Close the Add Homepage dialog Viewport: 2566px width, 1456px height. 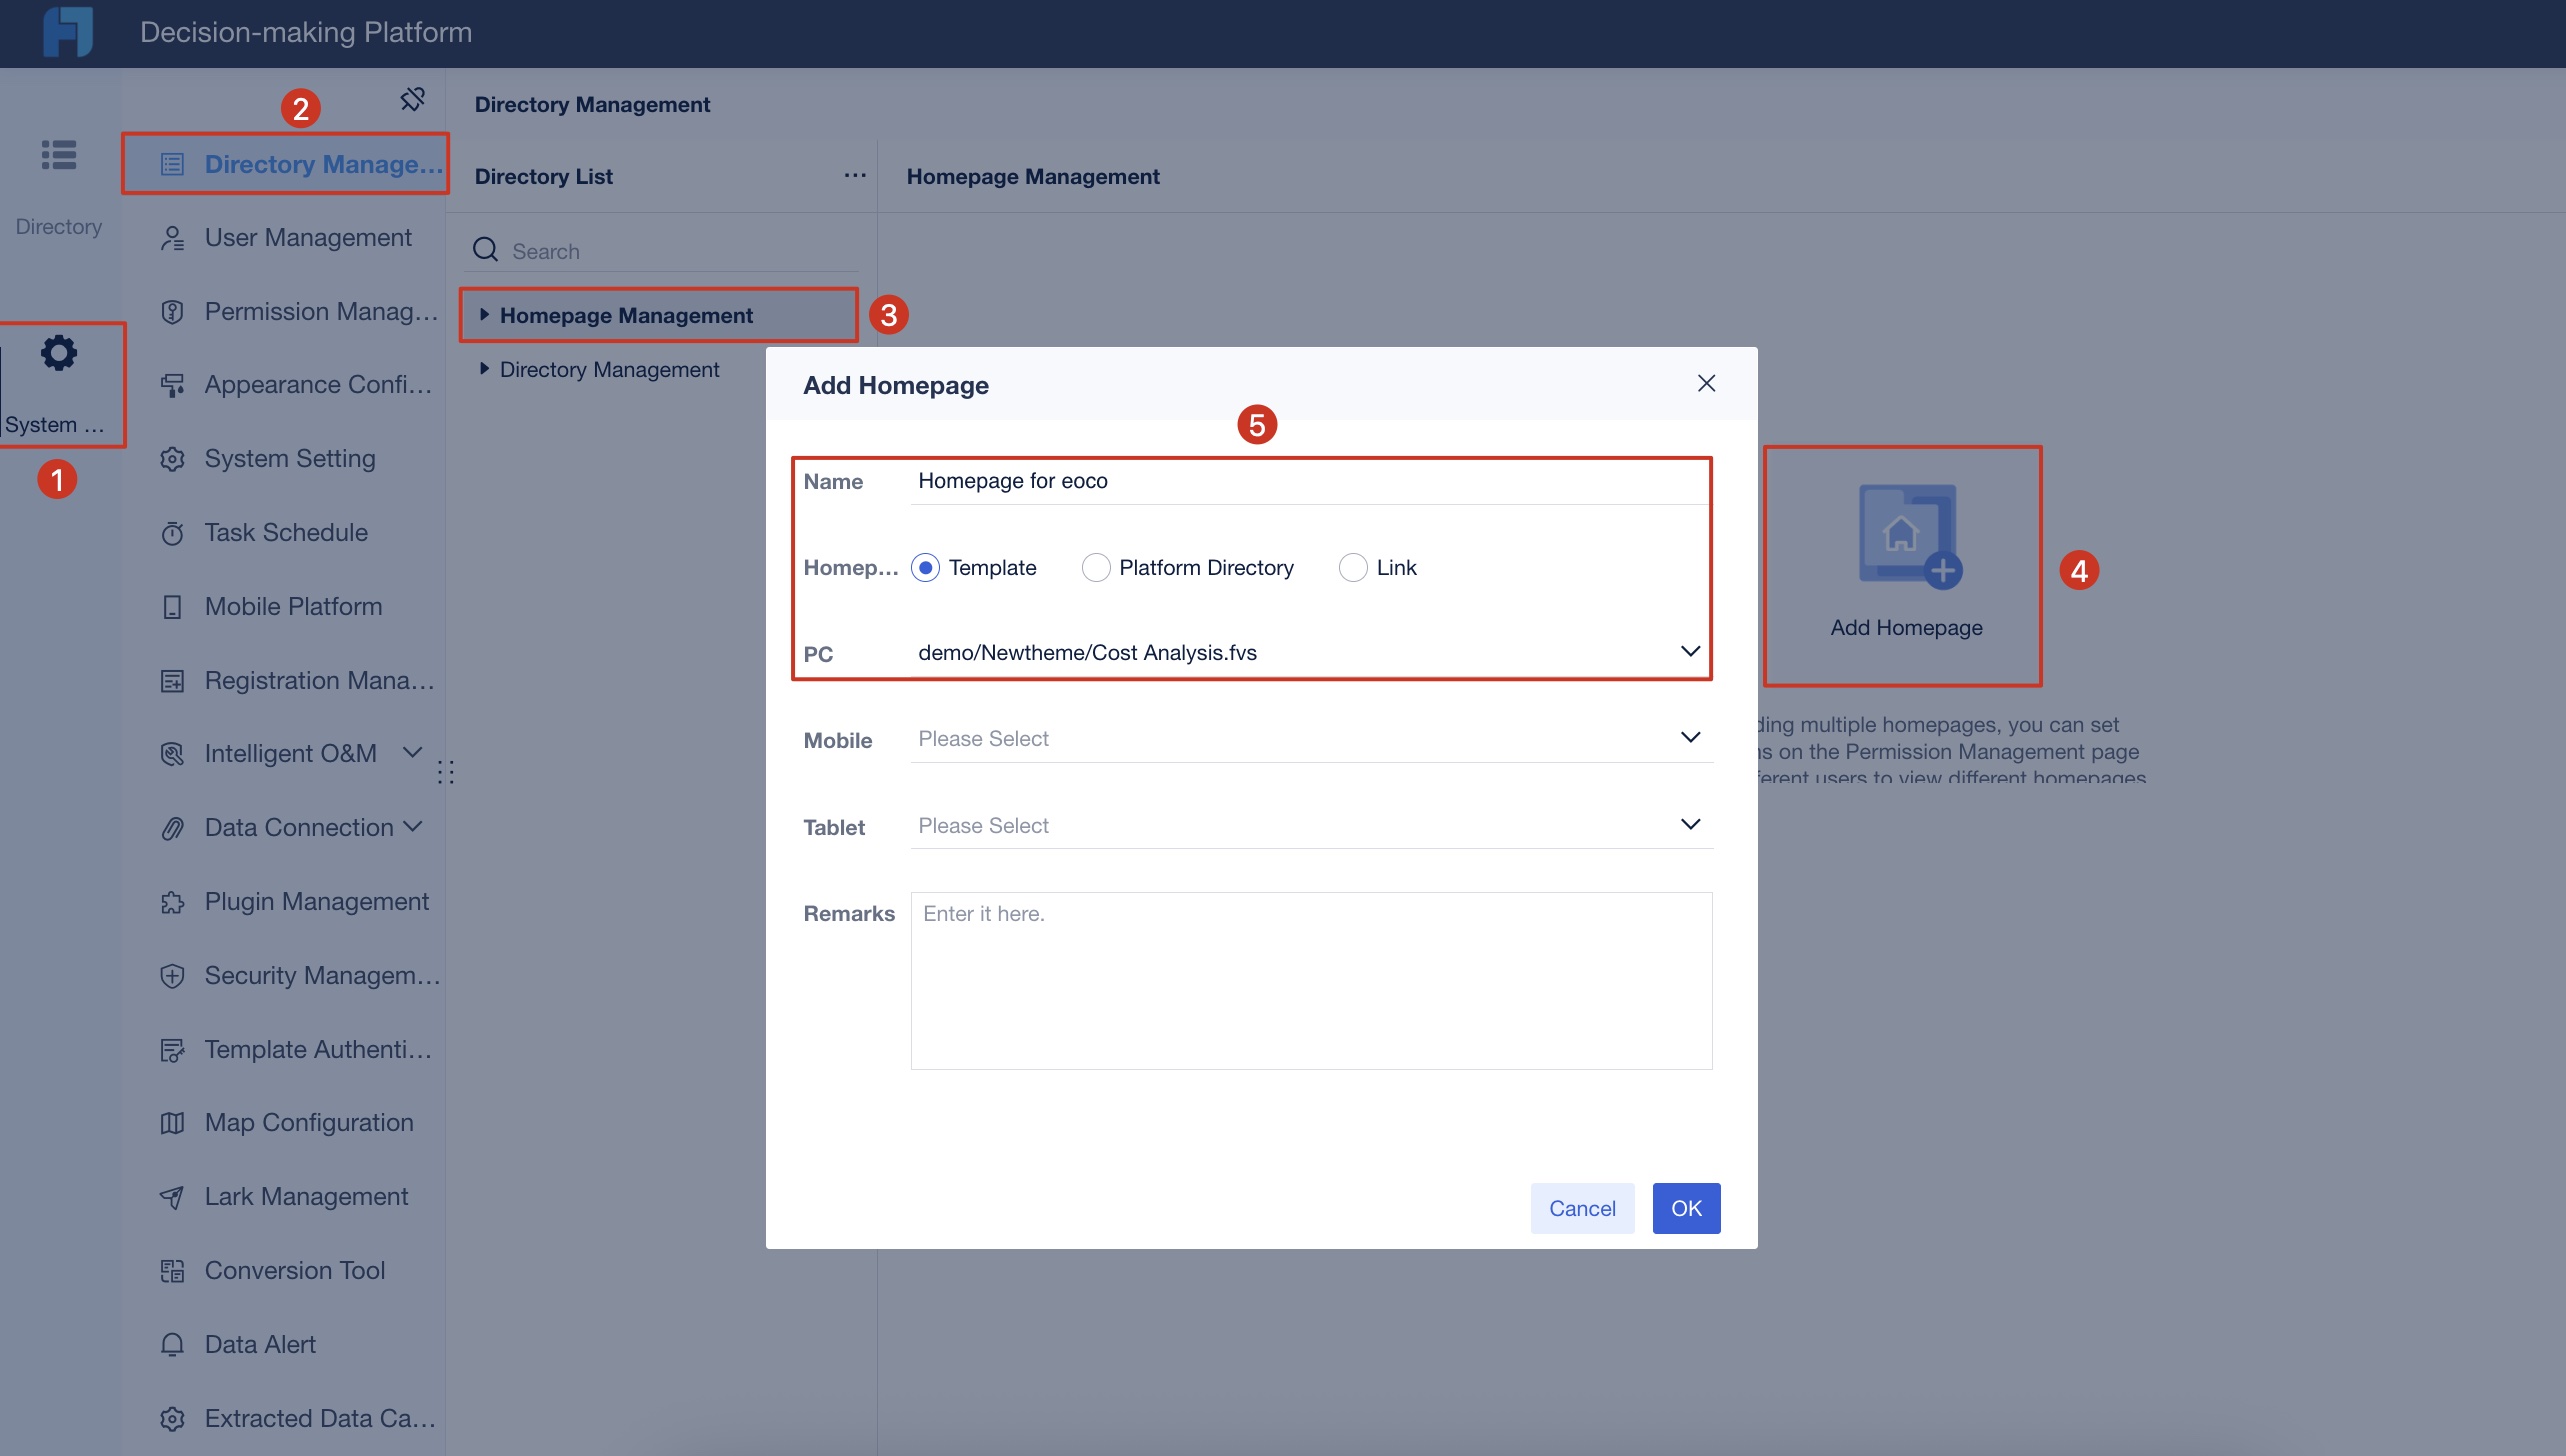[x=1707, y=384]
